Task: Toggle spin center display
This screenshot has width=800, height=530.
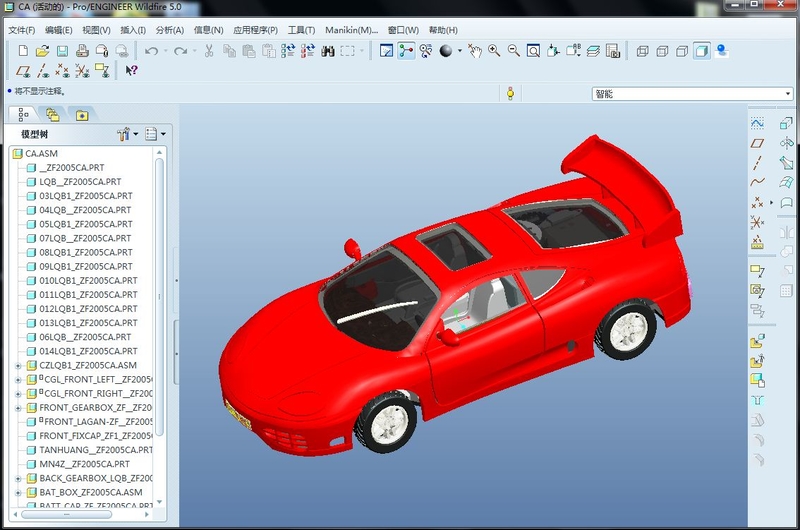Action: click(406, 51)
